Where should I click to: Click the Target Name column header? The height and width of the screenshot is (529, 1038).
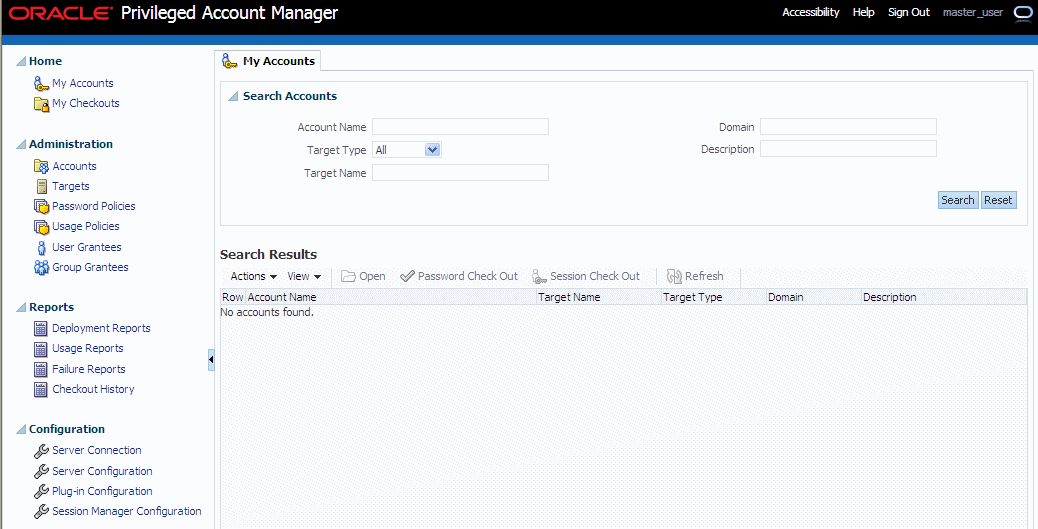pyautogui.click(x=599, y=297)
